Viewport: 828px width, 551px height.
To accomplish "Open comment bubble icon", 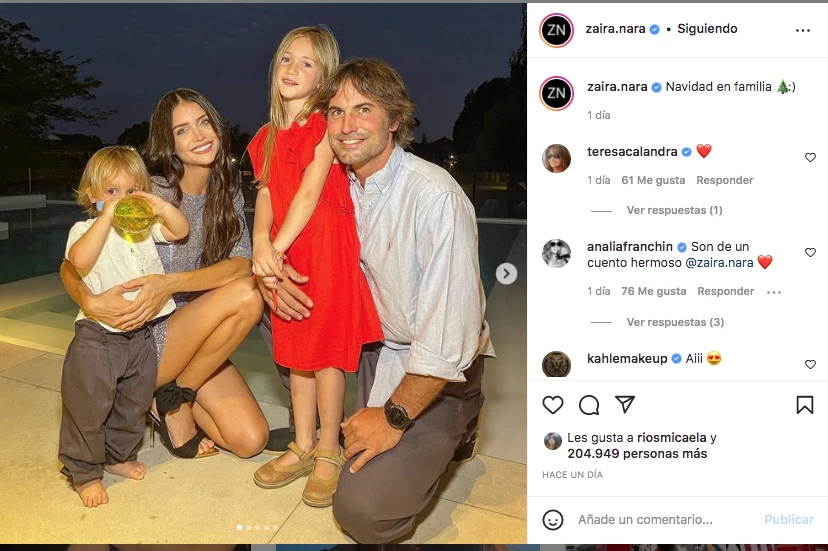I will coord(589,405).
